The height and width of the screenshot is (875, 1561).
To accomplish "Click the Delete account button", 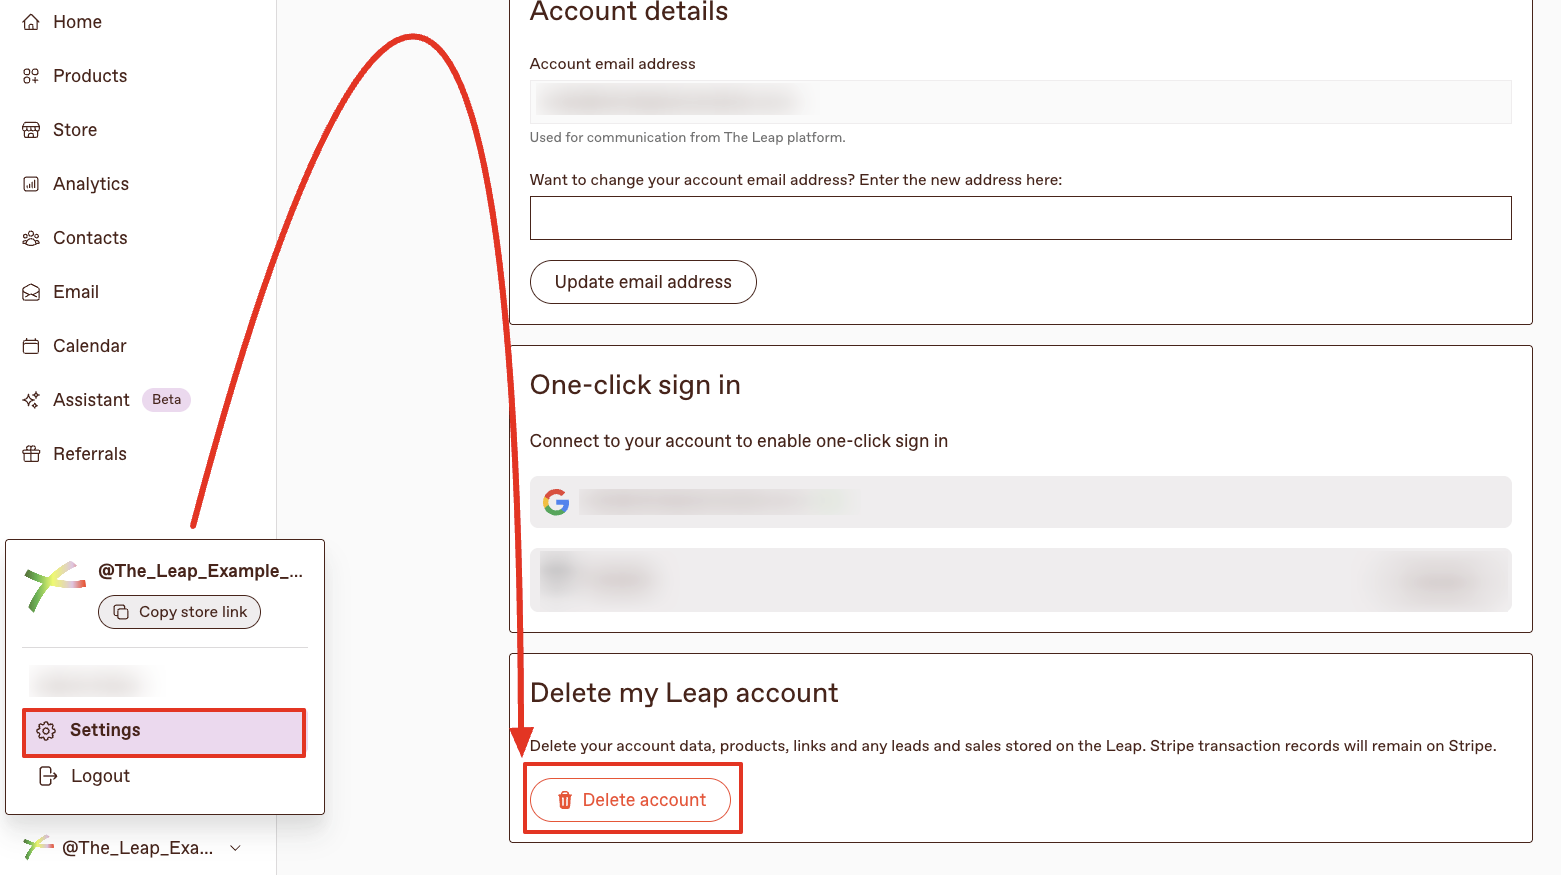I will [x=632, y=799].
